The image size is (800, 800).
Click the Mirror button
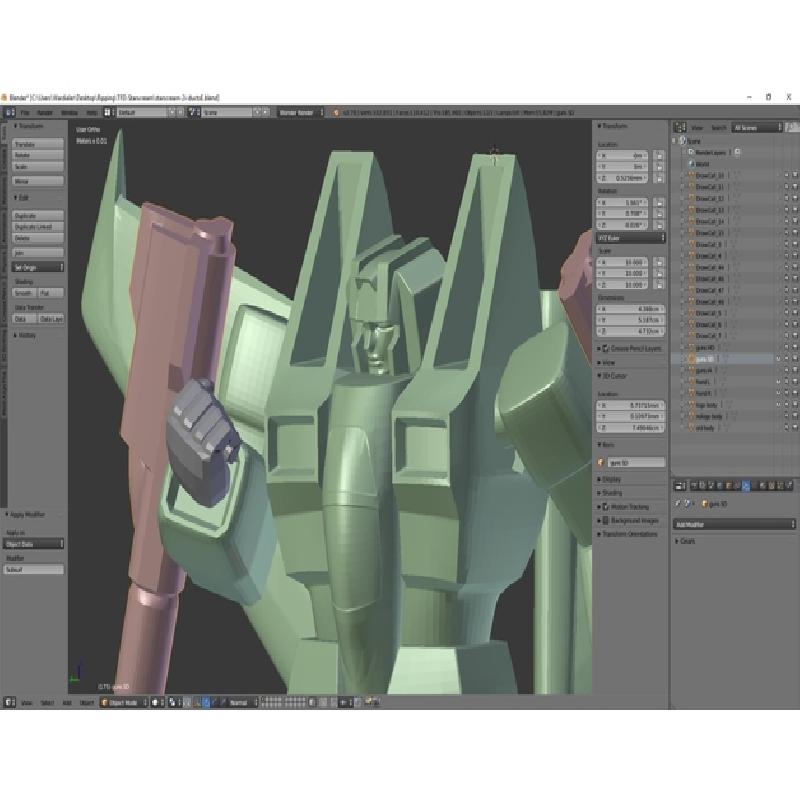click(x=38, y=181)
